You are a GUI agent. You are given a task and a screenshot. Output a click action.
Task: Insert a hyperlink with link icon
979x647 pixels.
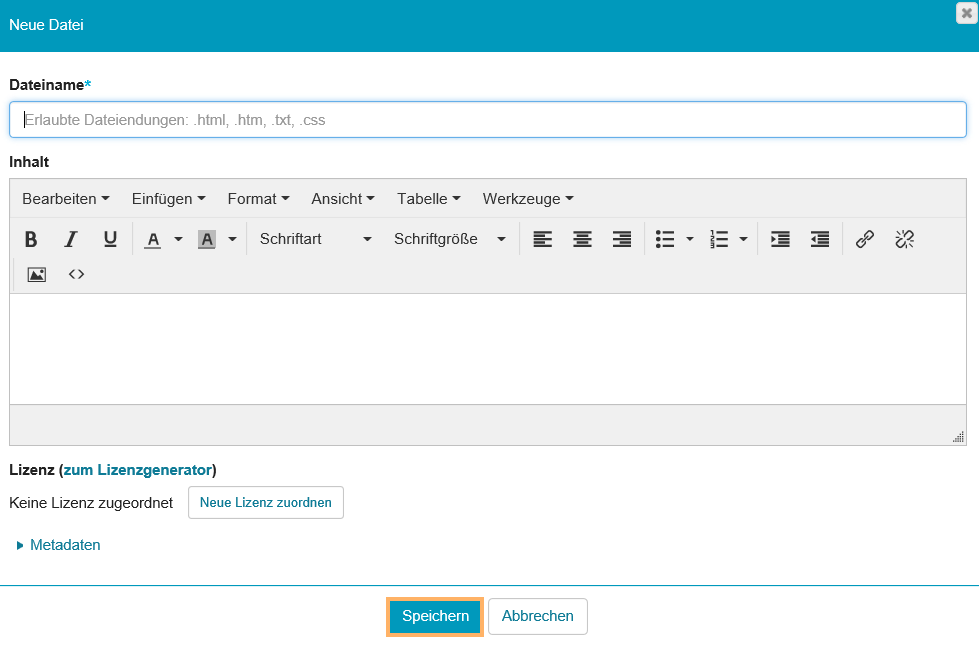tap(865, 239)
